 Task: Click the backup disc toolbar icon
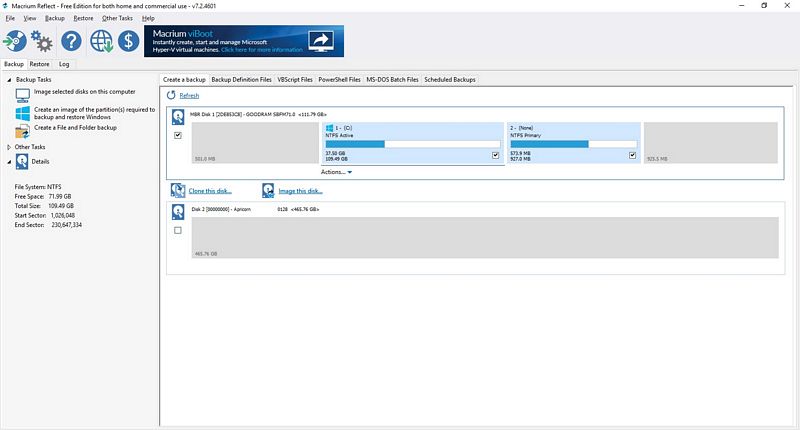(15, 41)
